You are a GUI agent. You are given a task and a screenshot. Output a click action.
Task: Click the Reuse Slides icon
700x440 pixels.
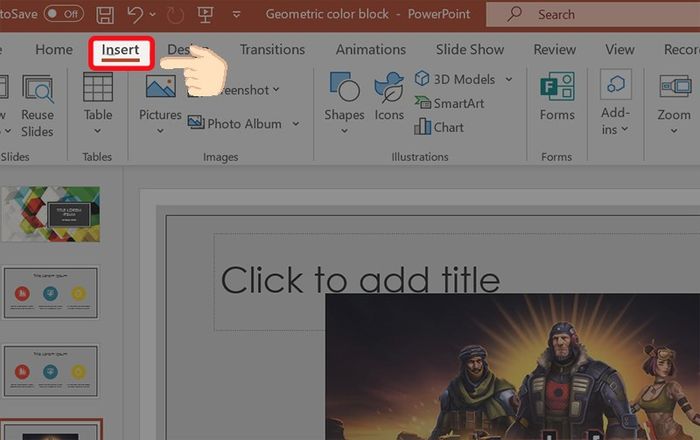pyautogui.click(x=38, y=88)
